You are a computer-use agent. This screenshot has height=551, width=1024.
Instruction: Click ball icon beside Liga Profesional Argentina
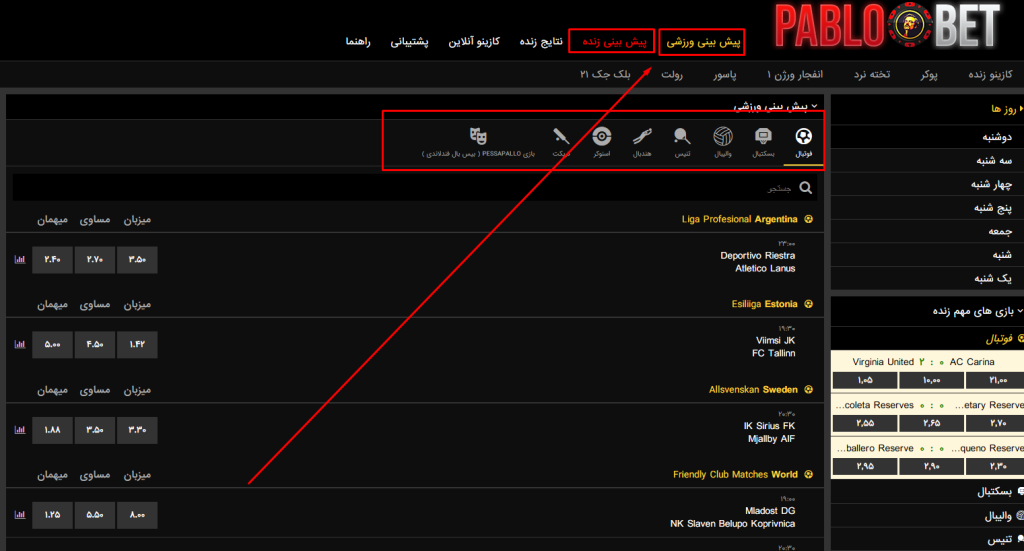point(808,219)
